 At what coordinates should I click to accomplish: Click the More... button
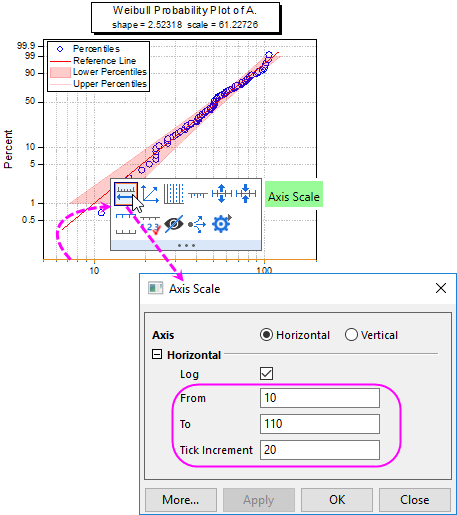coord(181,500)
